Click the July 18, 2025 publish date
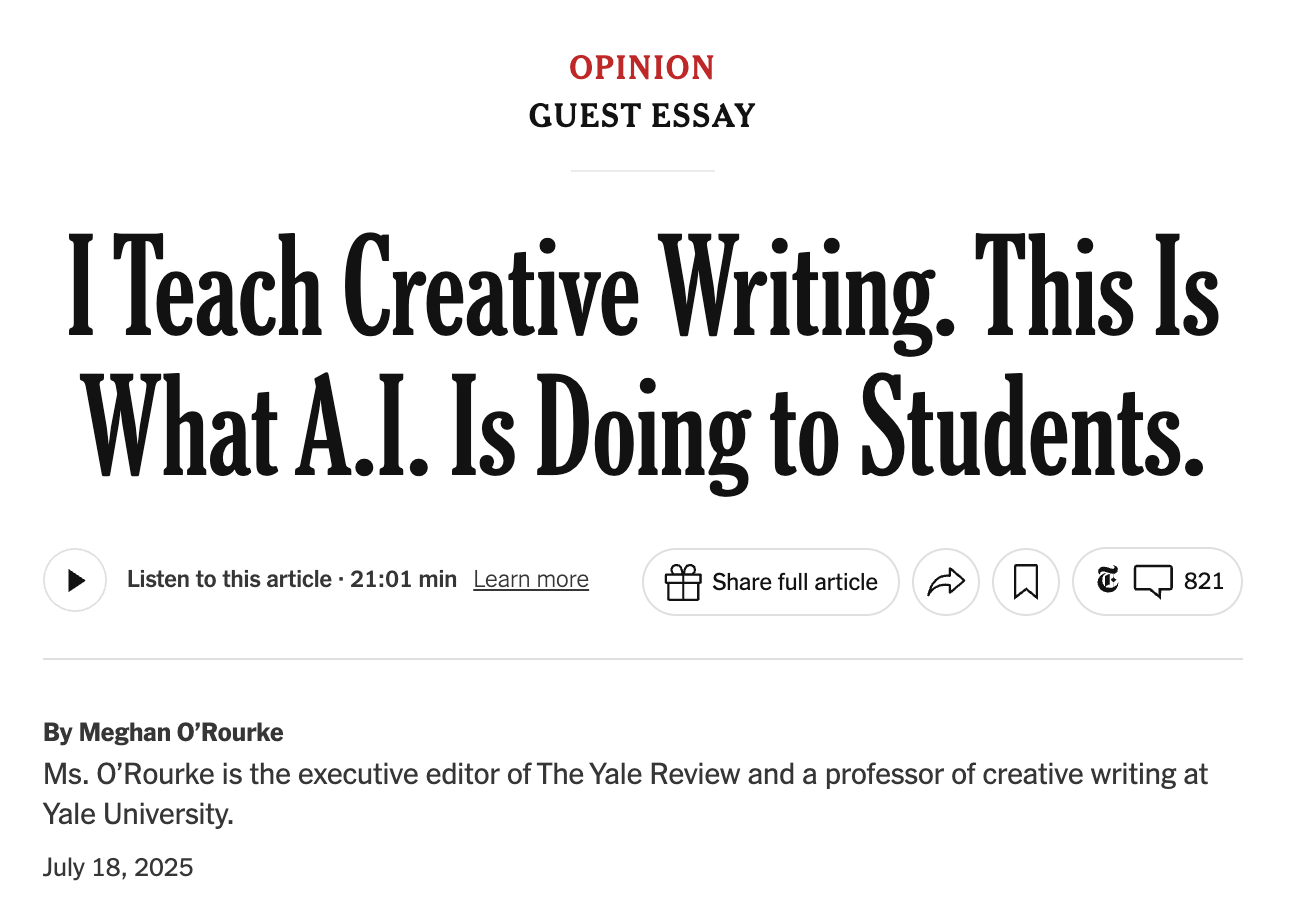Viewport: 1298px width, 912px height. coord(118,867)
